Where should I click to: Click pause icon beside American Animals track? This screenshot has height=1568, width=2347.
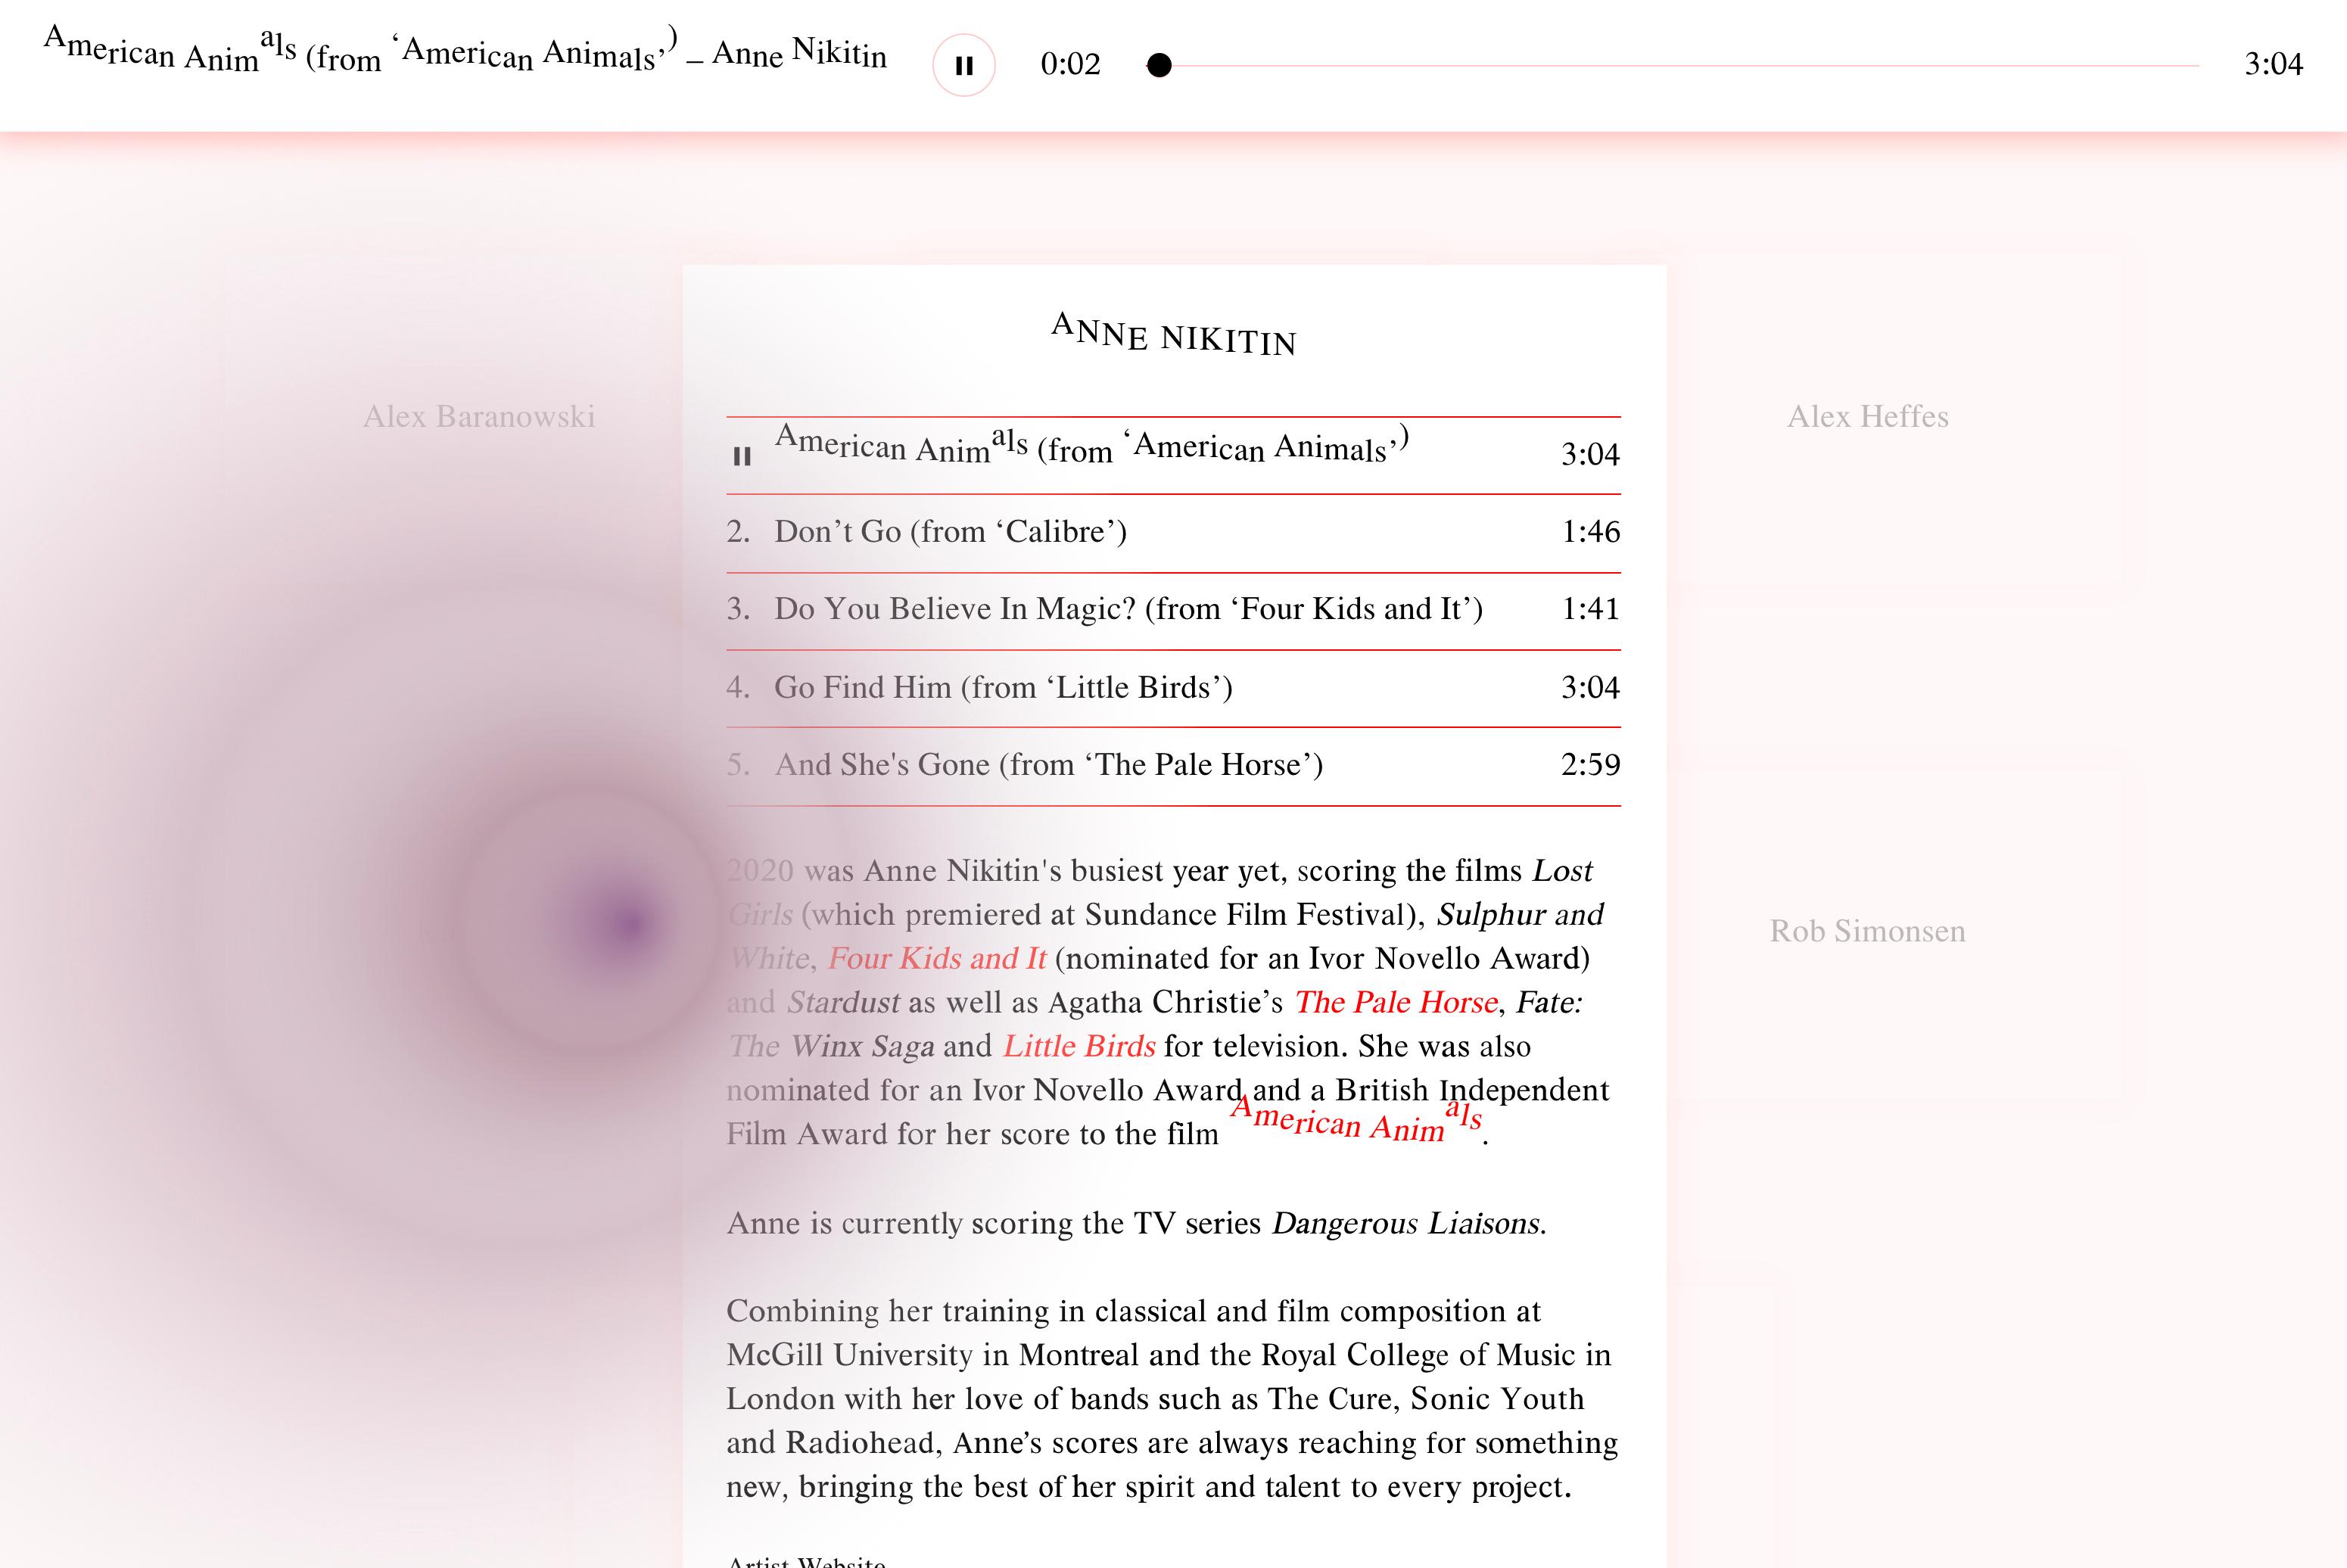click(741, 456)
